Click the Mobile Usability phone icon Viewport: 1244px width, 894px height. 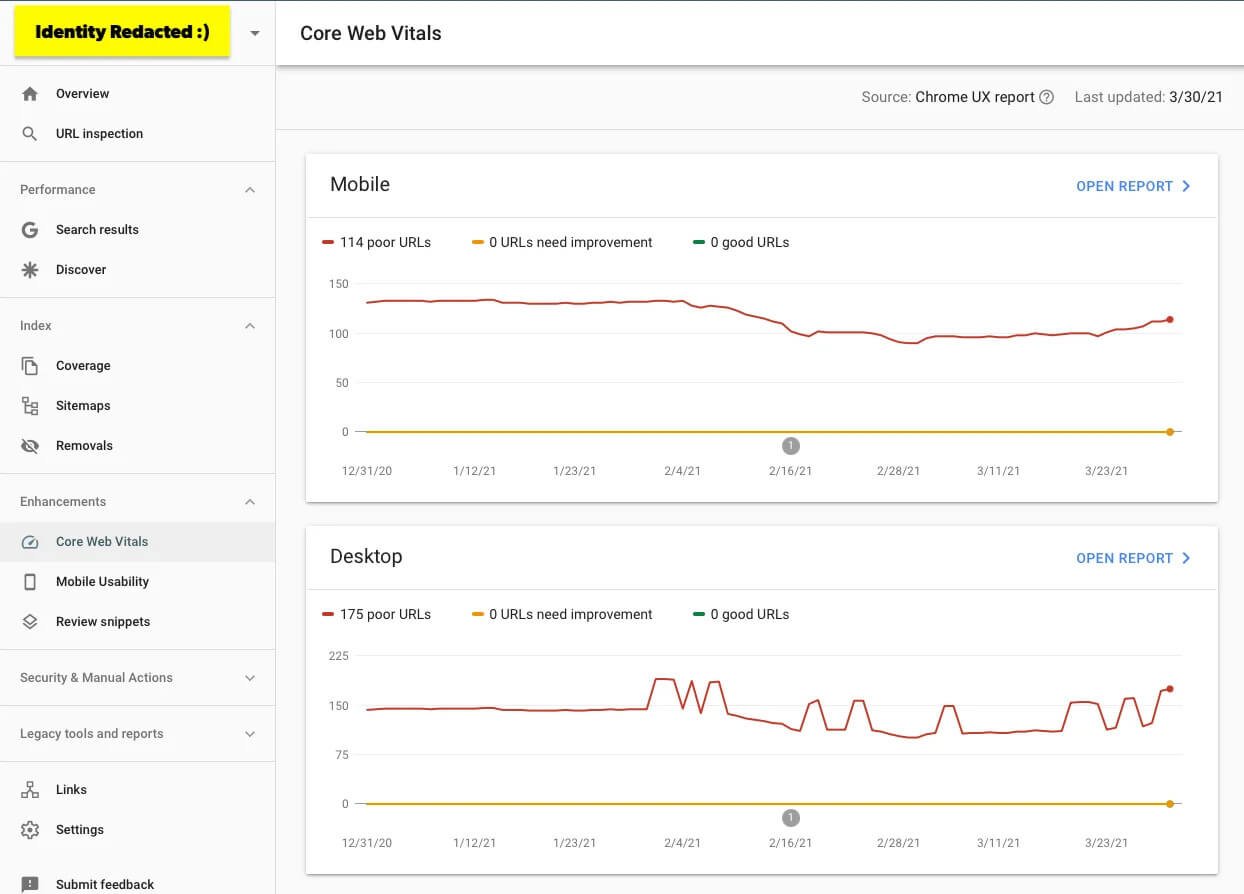[30, 582]
